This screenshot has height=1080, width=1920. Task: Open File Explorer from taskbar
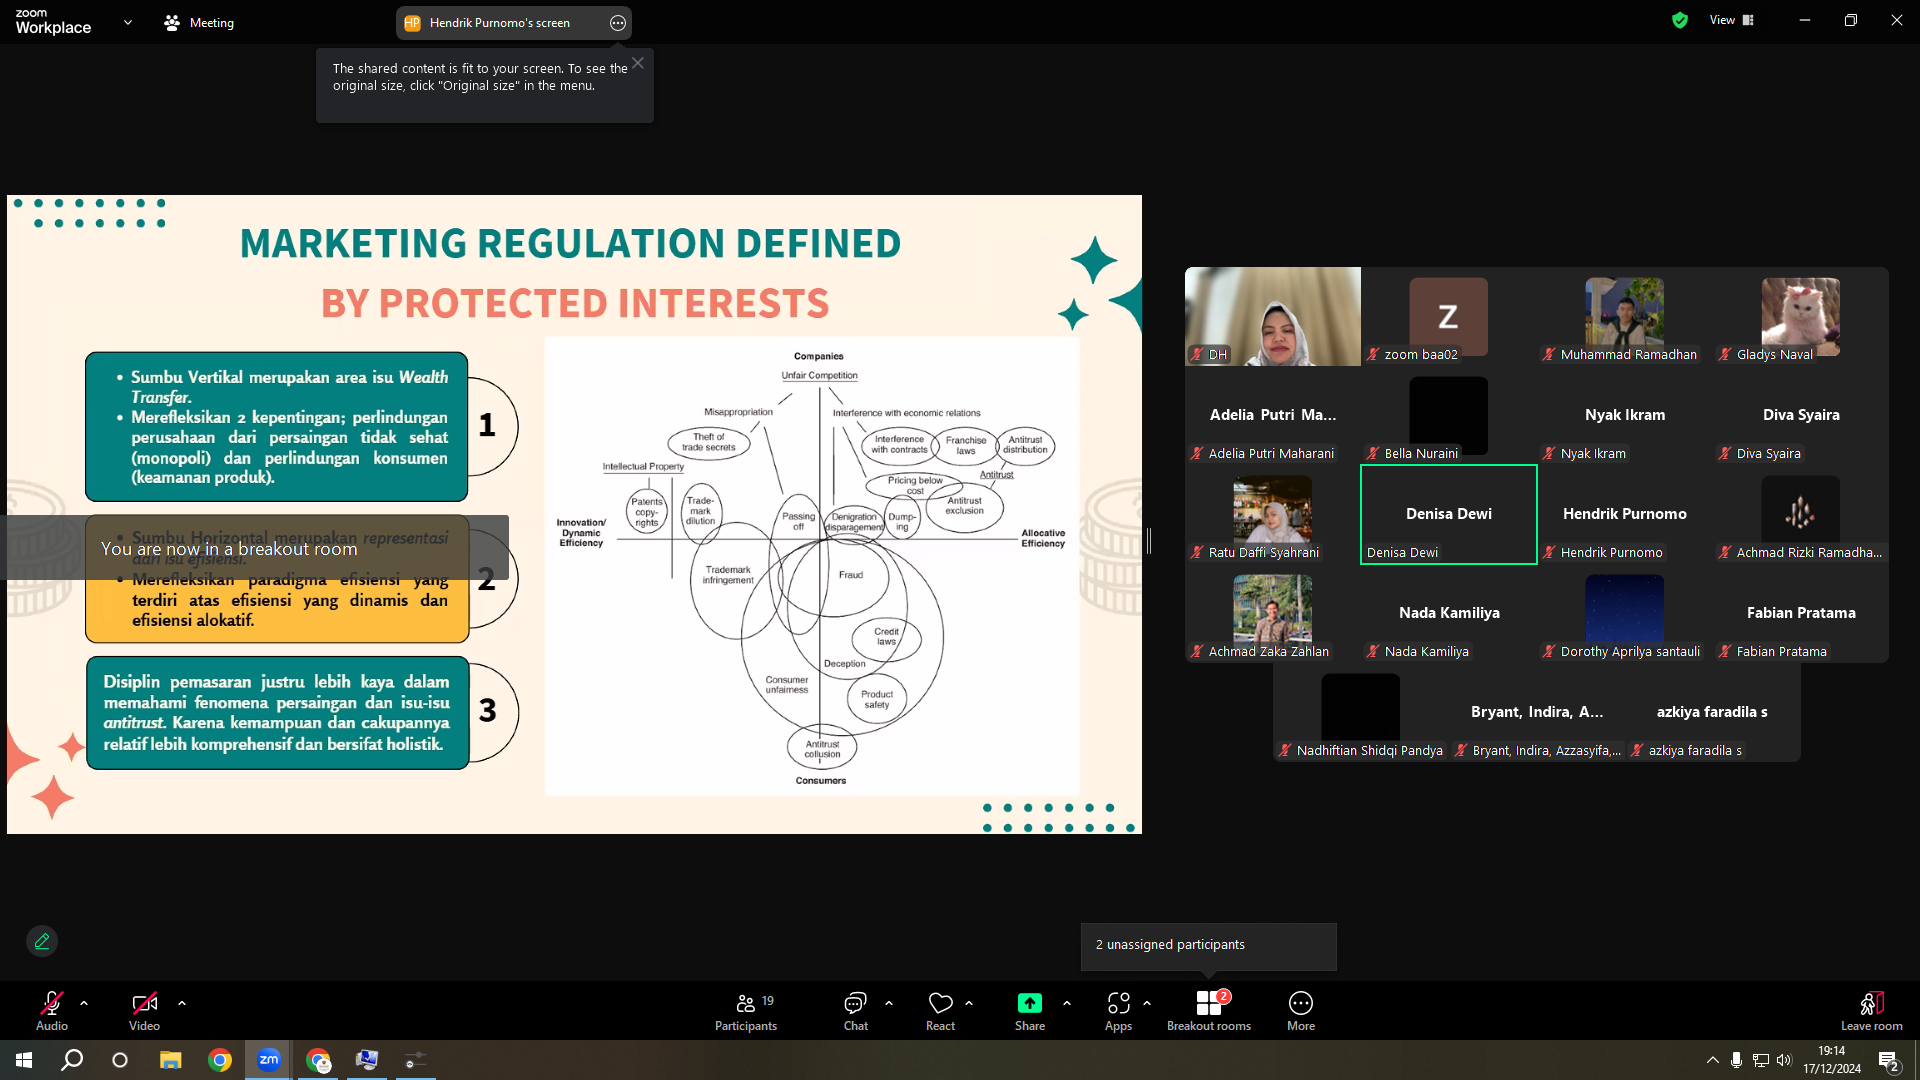[170, 1060]
